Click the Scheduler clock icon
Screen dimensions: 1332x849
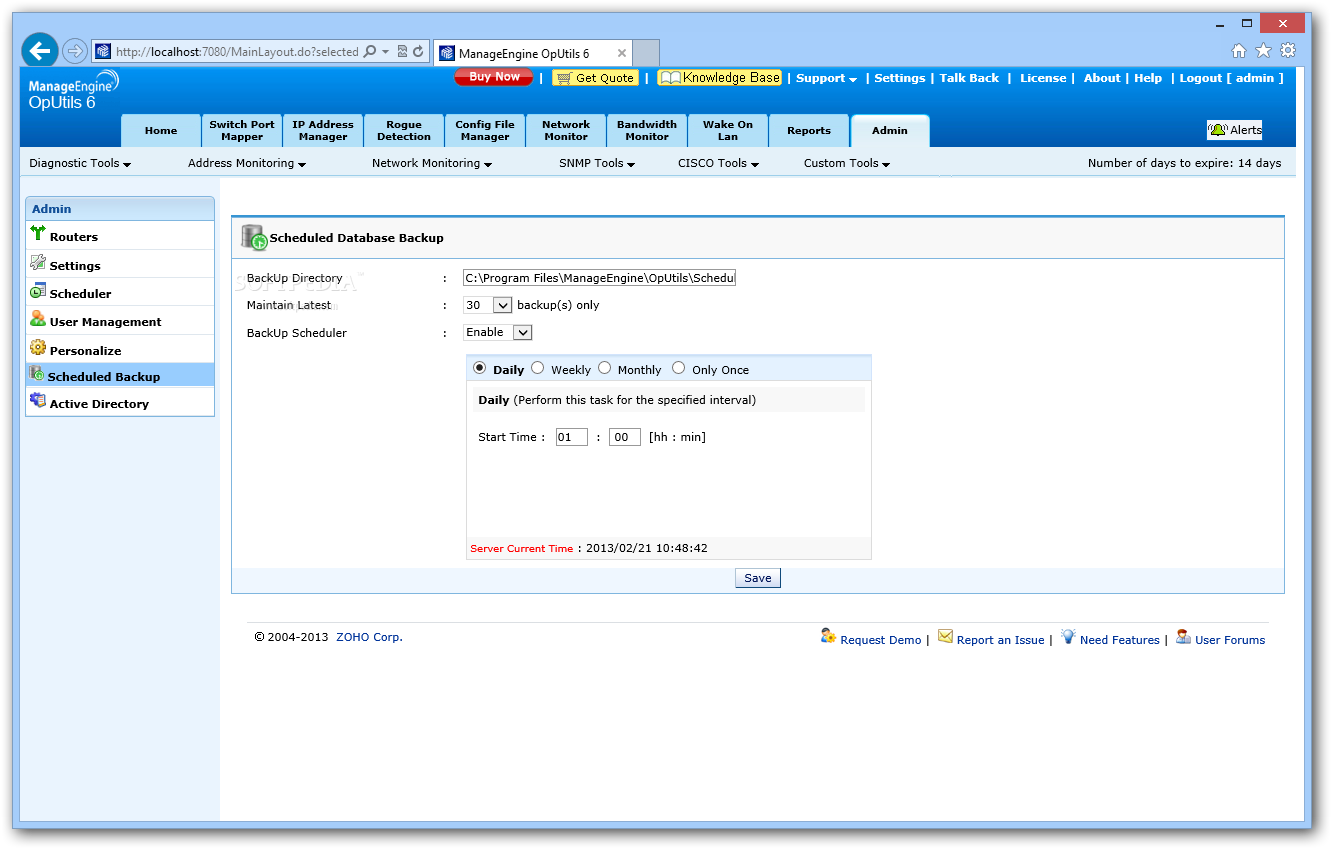point(38,291)
